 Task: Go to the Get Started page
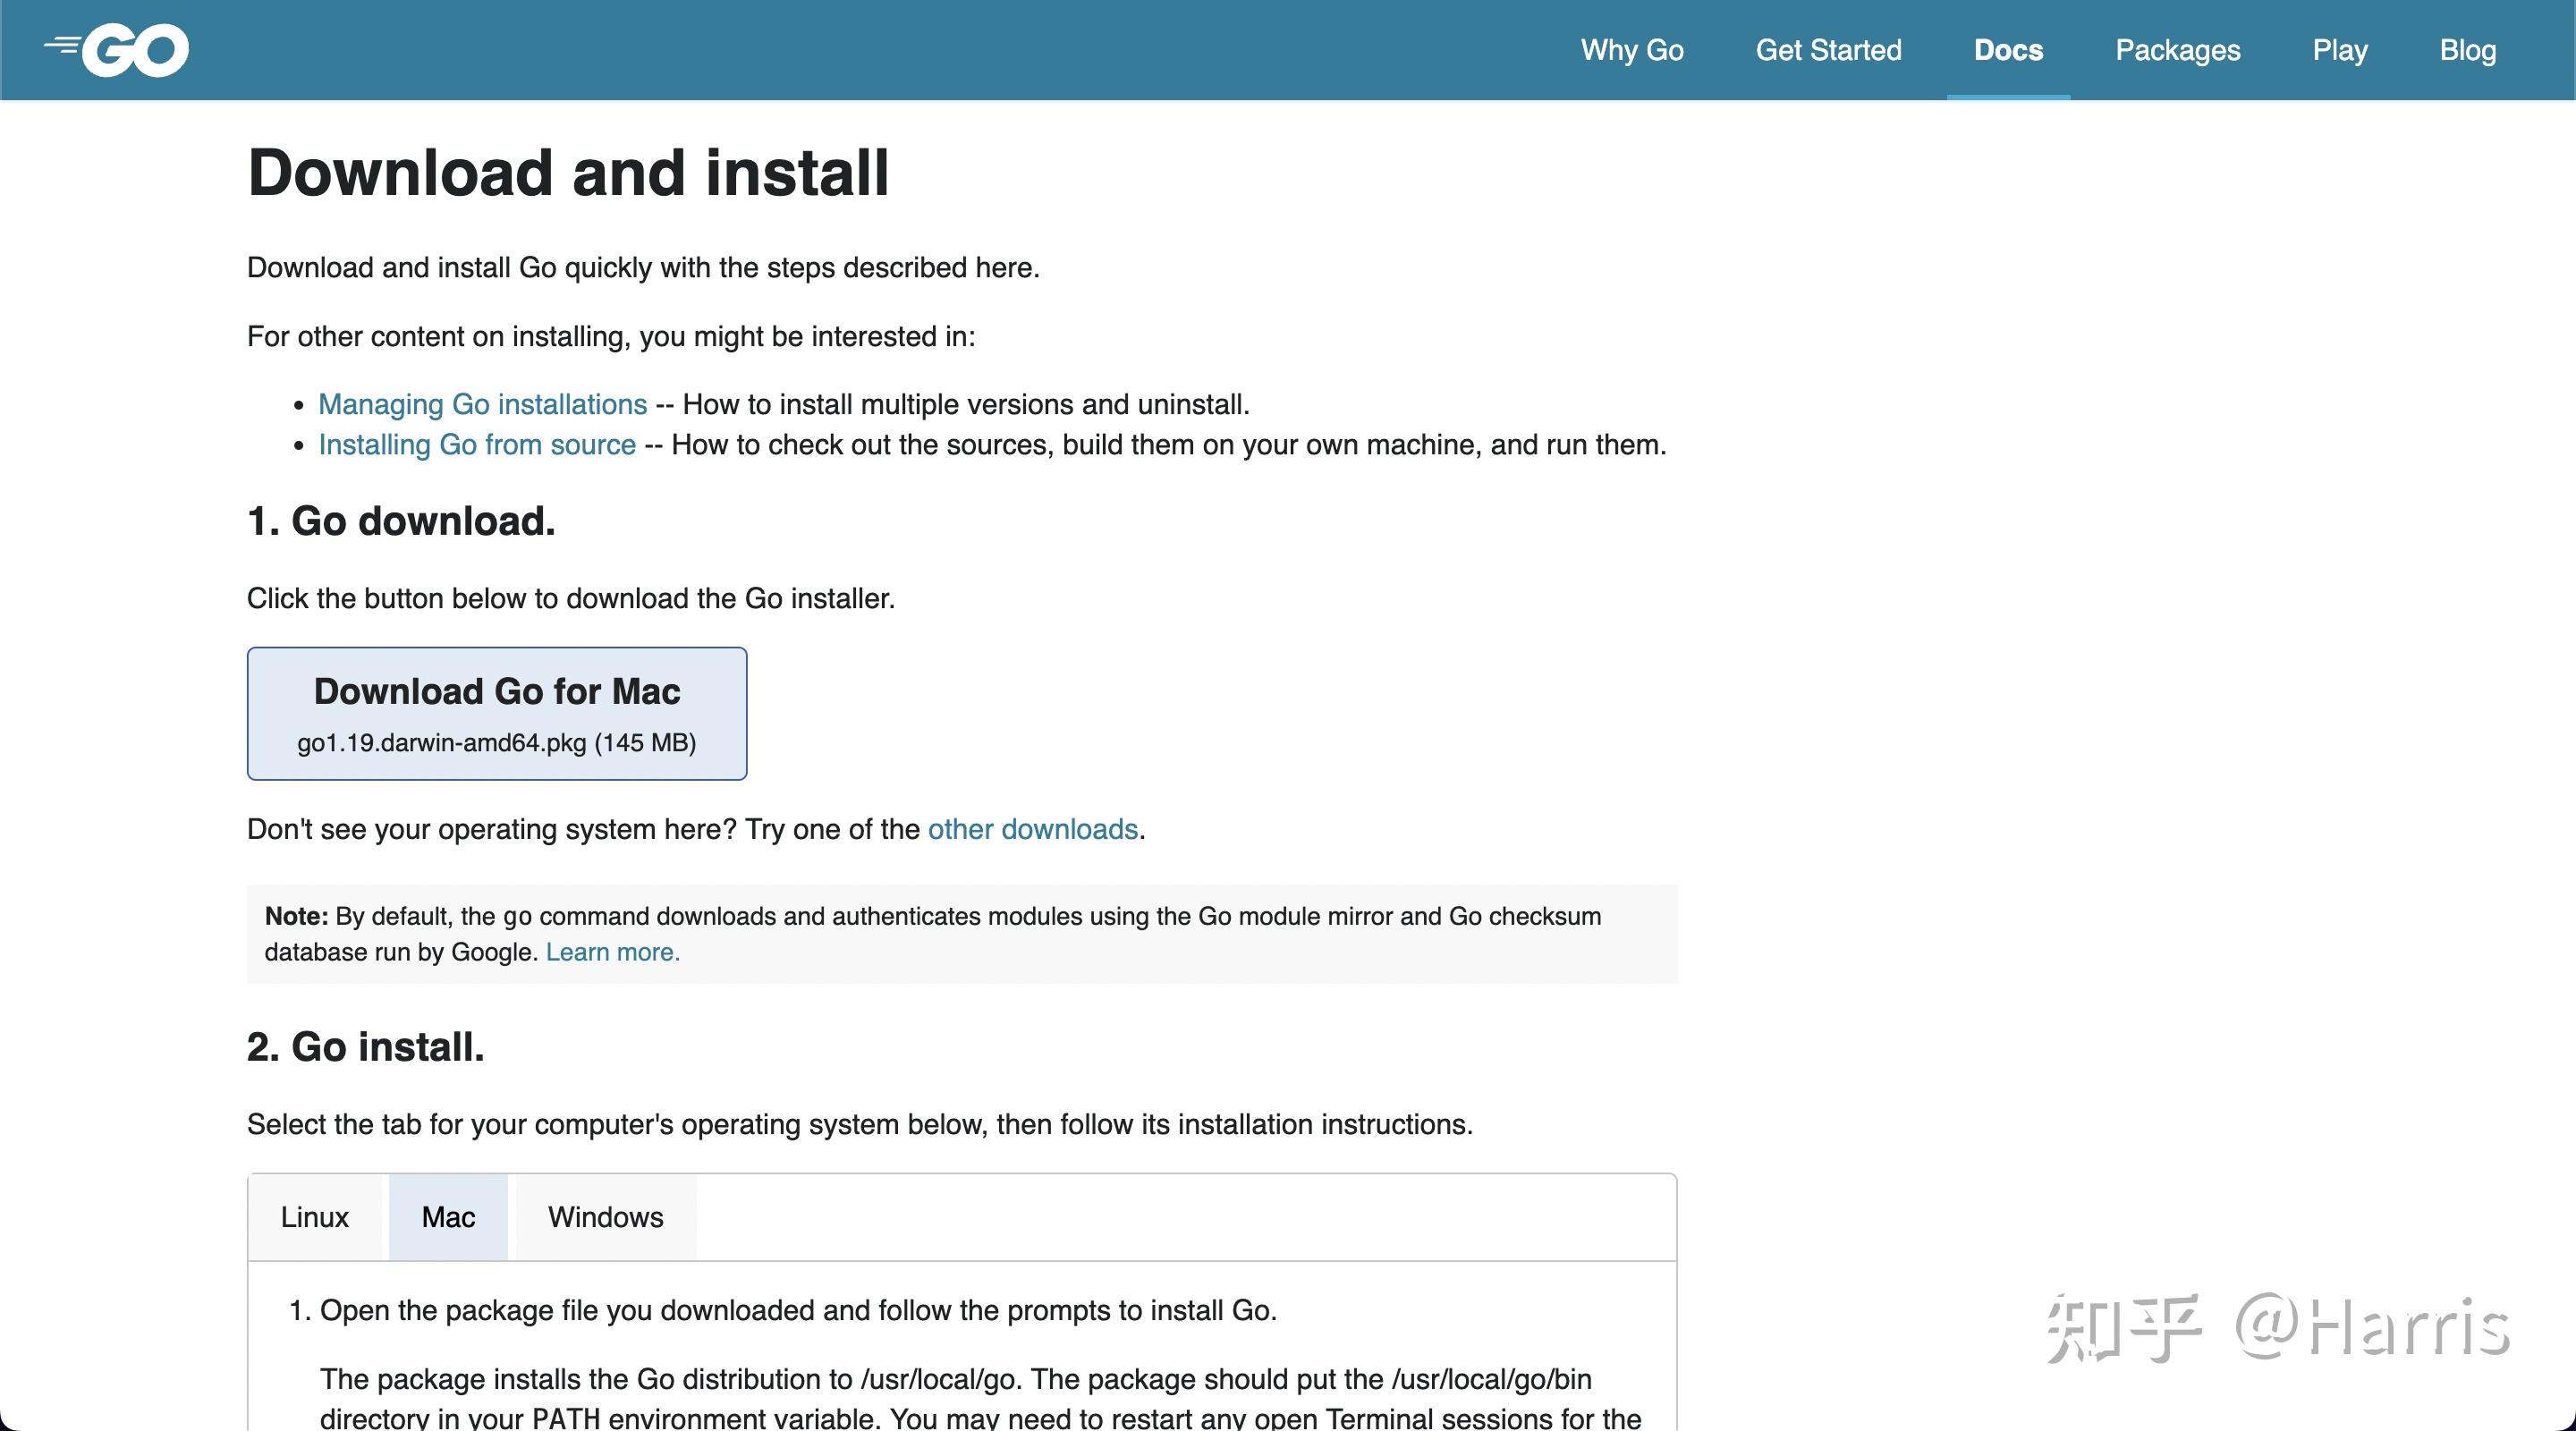[x=1828, y=50]
